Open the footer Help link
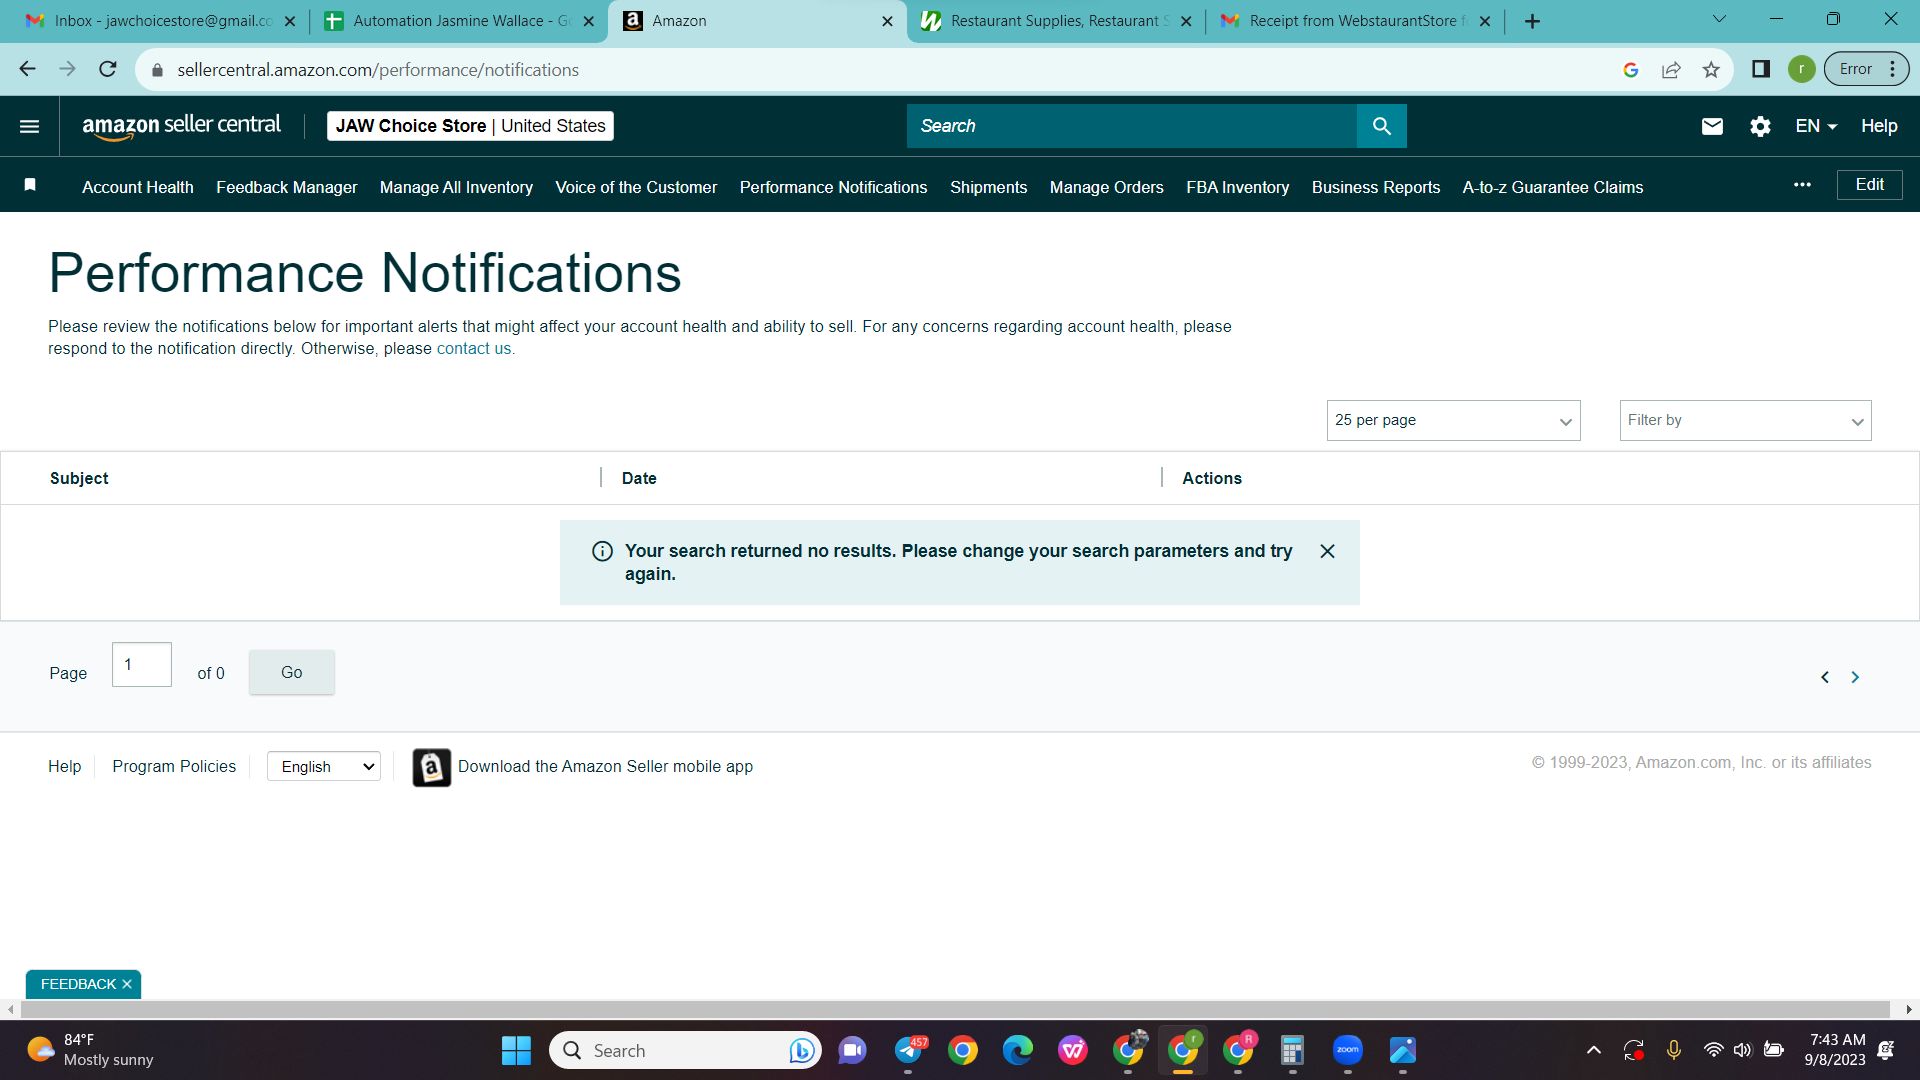1920x1080 pixels. [65, 766]
